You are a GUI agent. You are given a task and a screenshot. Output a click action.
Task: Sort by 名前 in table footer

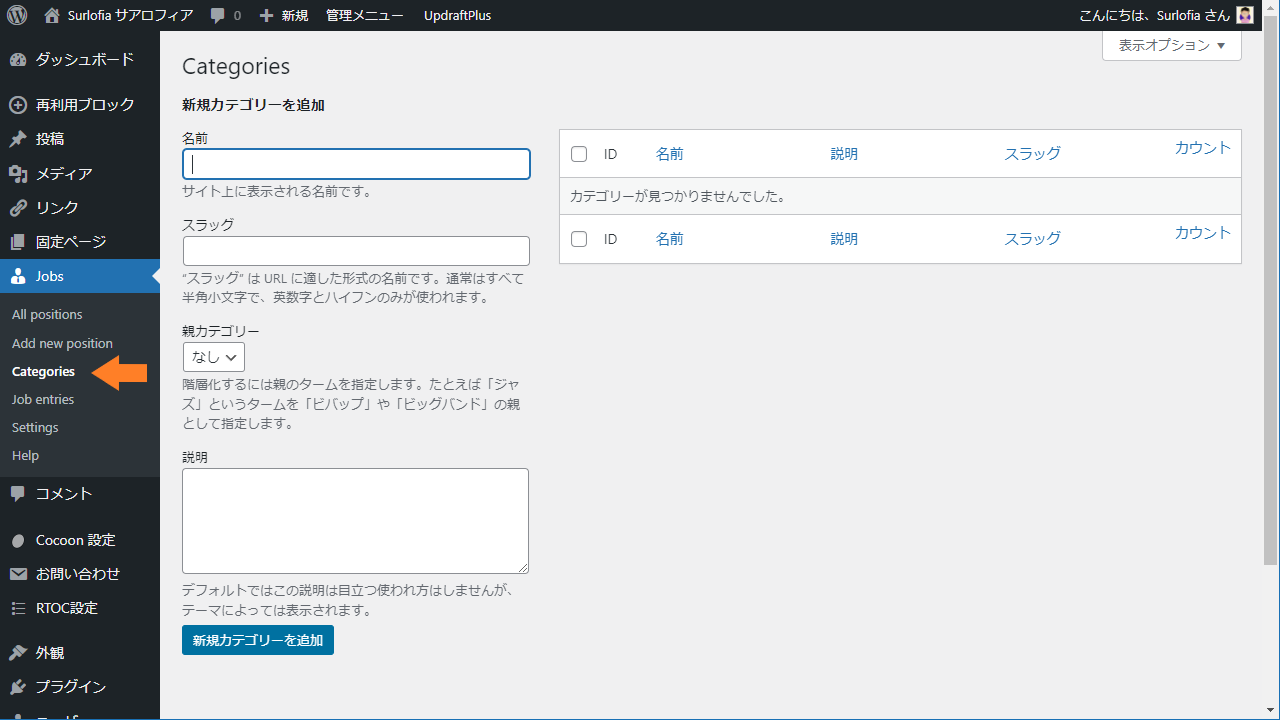670,239
